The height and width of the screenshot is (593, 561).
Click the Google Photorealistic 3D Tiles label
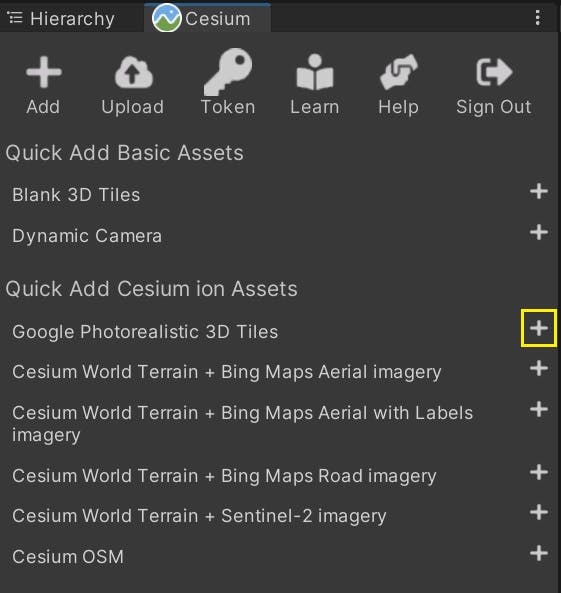tap(145, 332)
